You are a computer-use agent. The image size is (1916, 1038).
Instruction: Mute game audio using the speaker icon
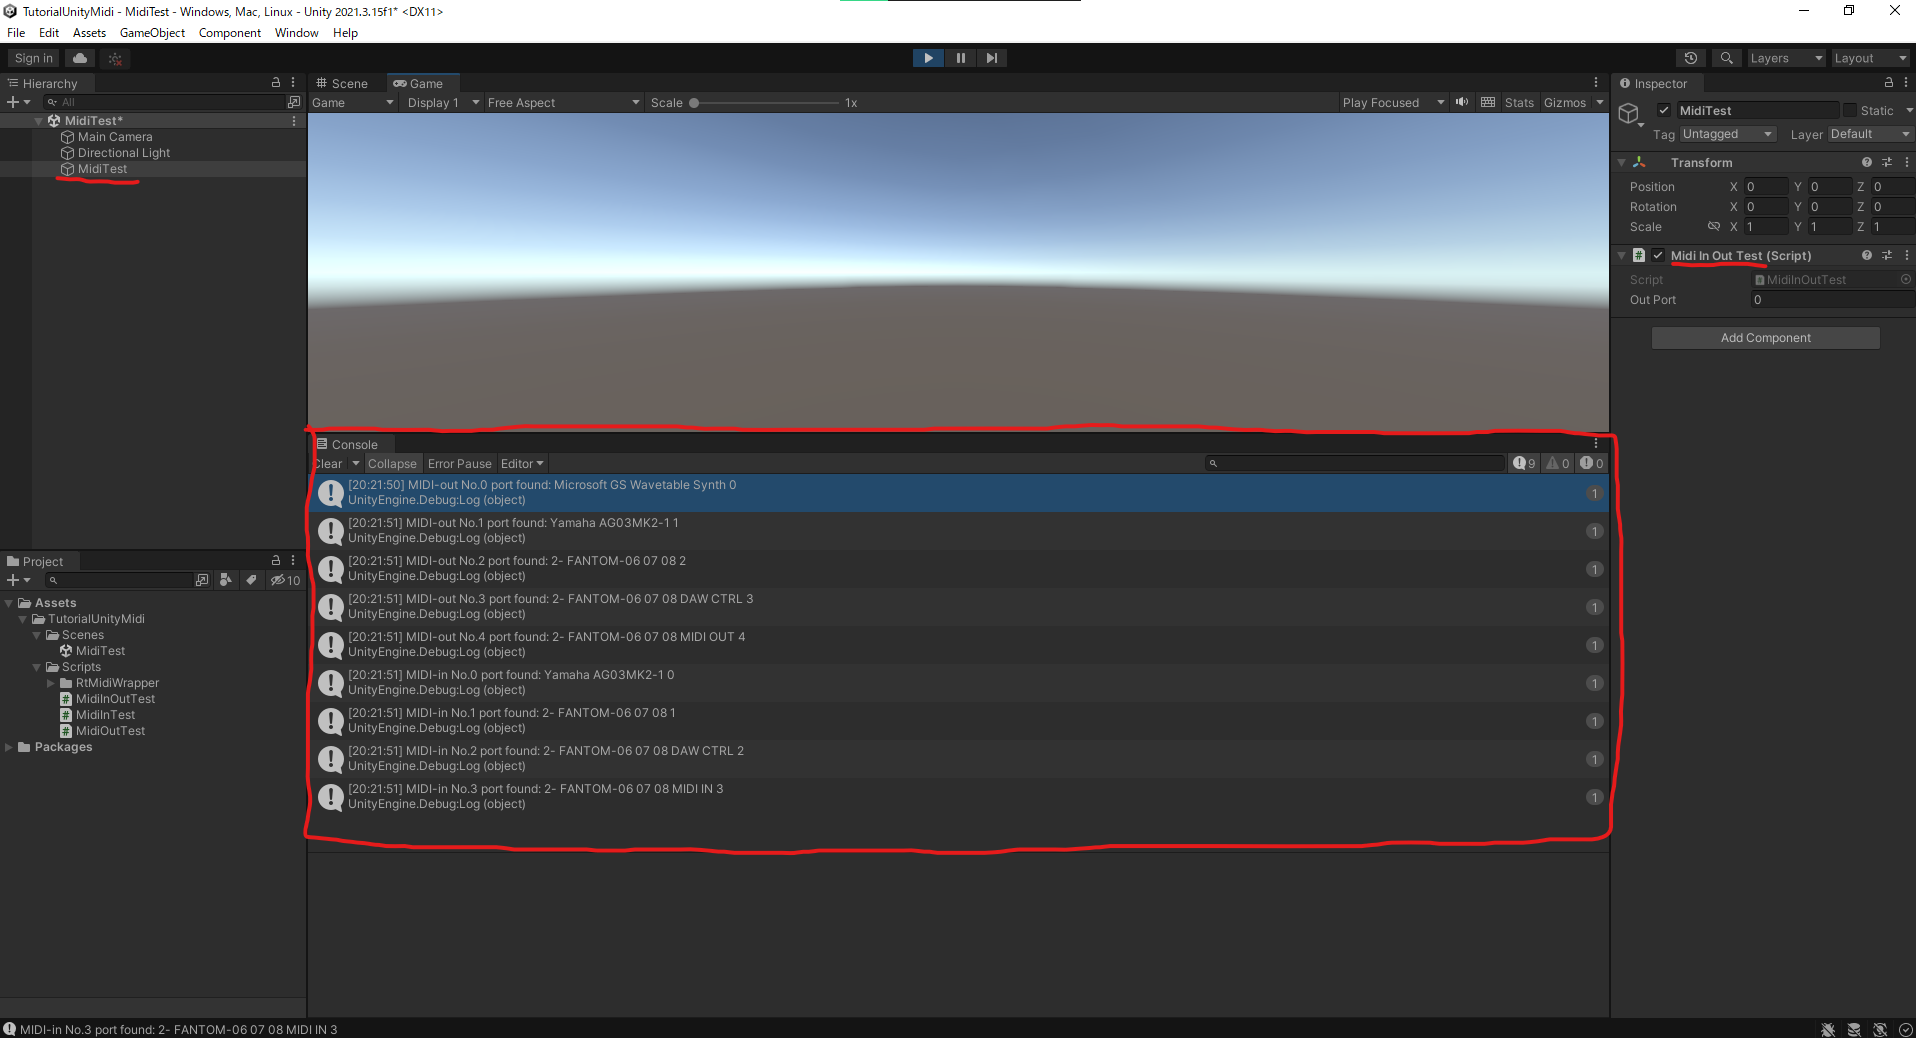1461,102
